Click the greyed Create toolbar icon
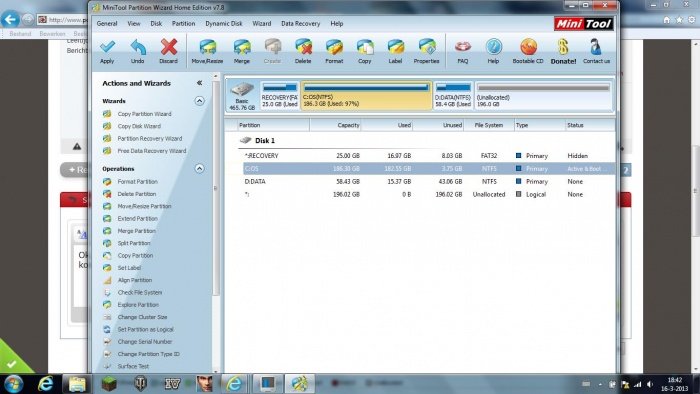Screen dimensions: 700x394 272,47
